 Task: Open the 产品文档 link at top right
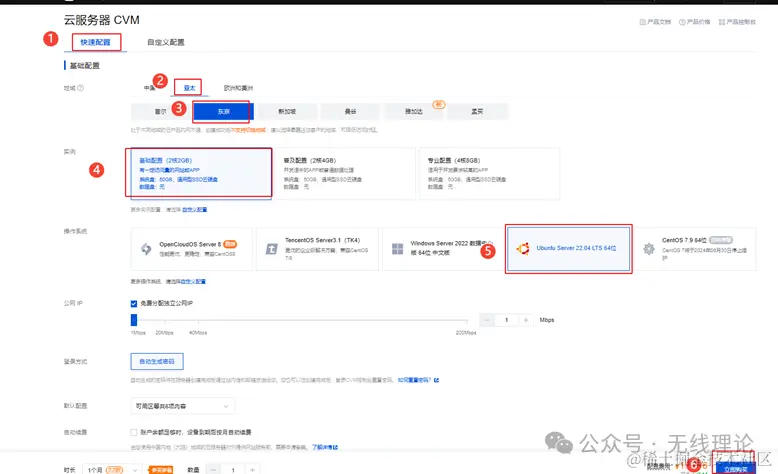(x=655, y=22)
